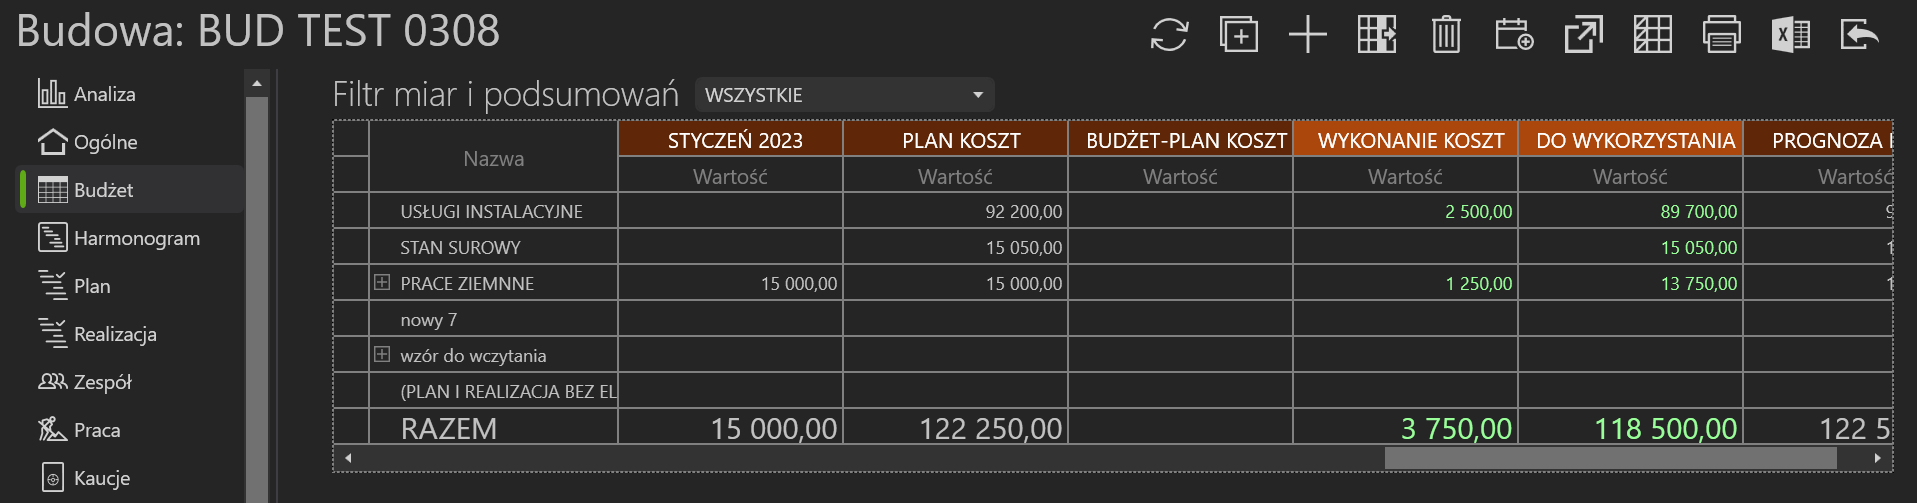Open the WSZYSTKIE filter dropdown
Image resolution: width=1917 pixels, height=503 pixels.
click(844, 95)
